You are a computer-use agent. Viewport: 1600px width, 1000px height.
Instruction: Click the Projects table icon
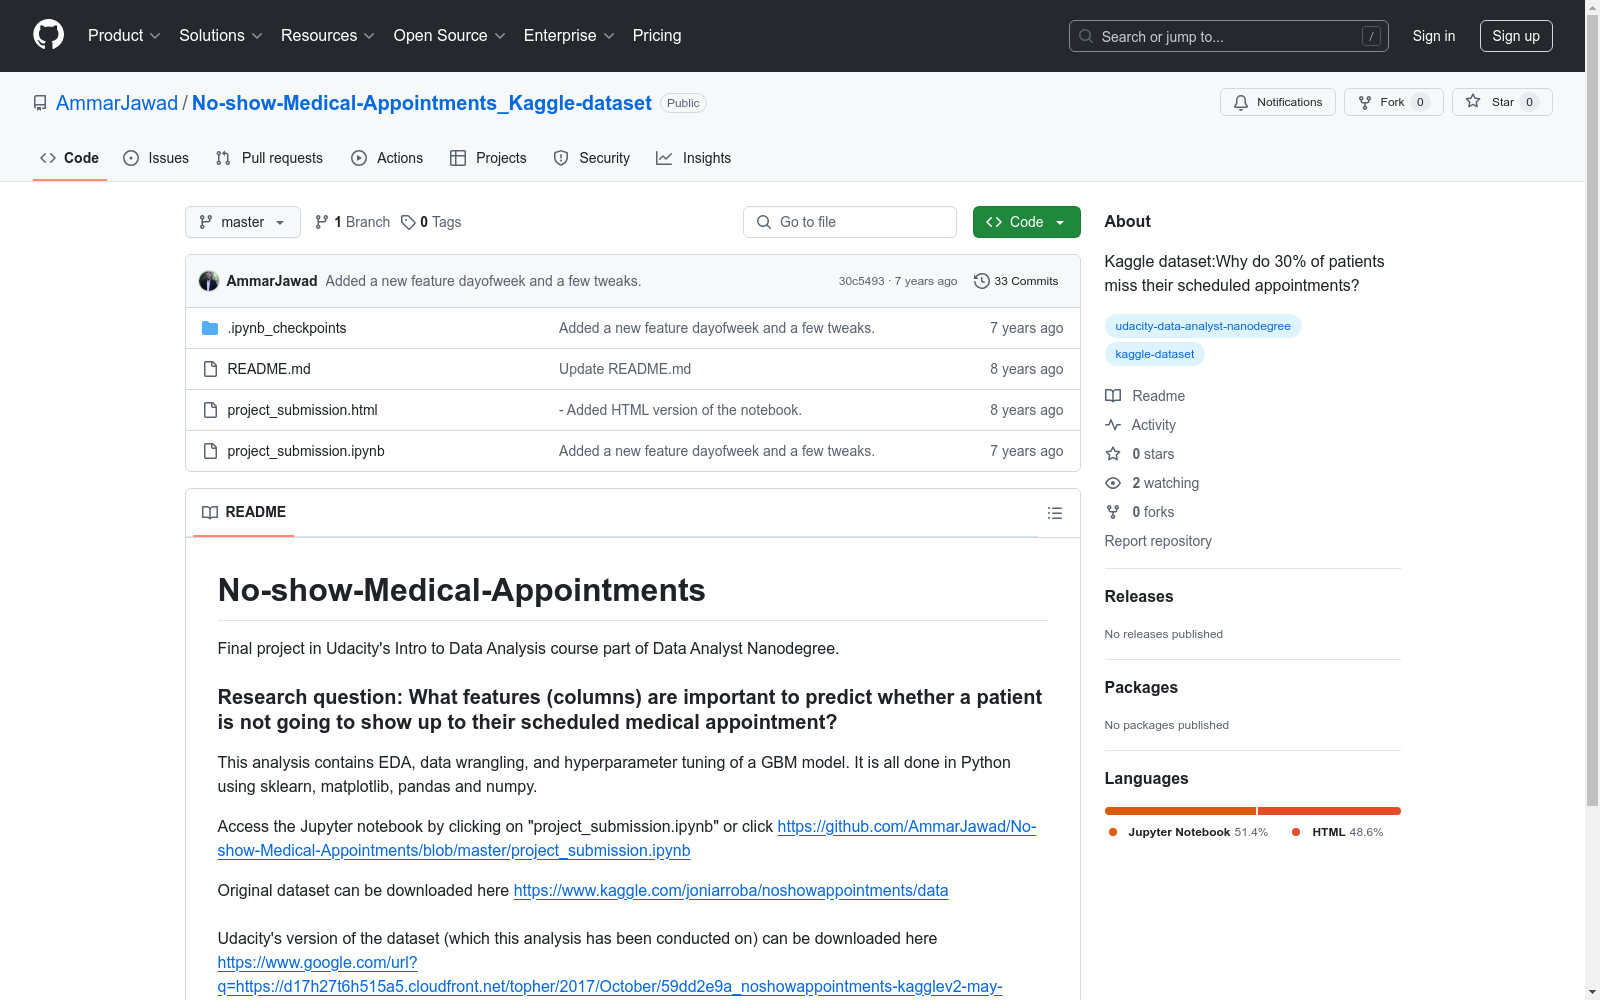(458, 158)
